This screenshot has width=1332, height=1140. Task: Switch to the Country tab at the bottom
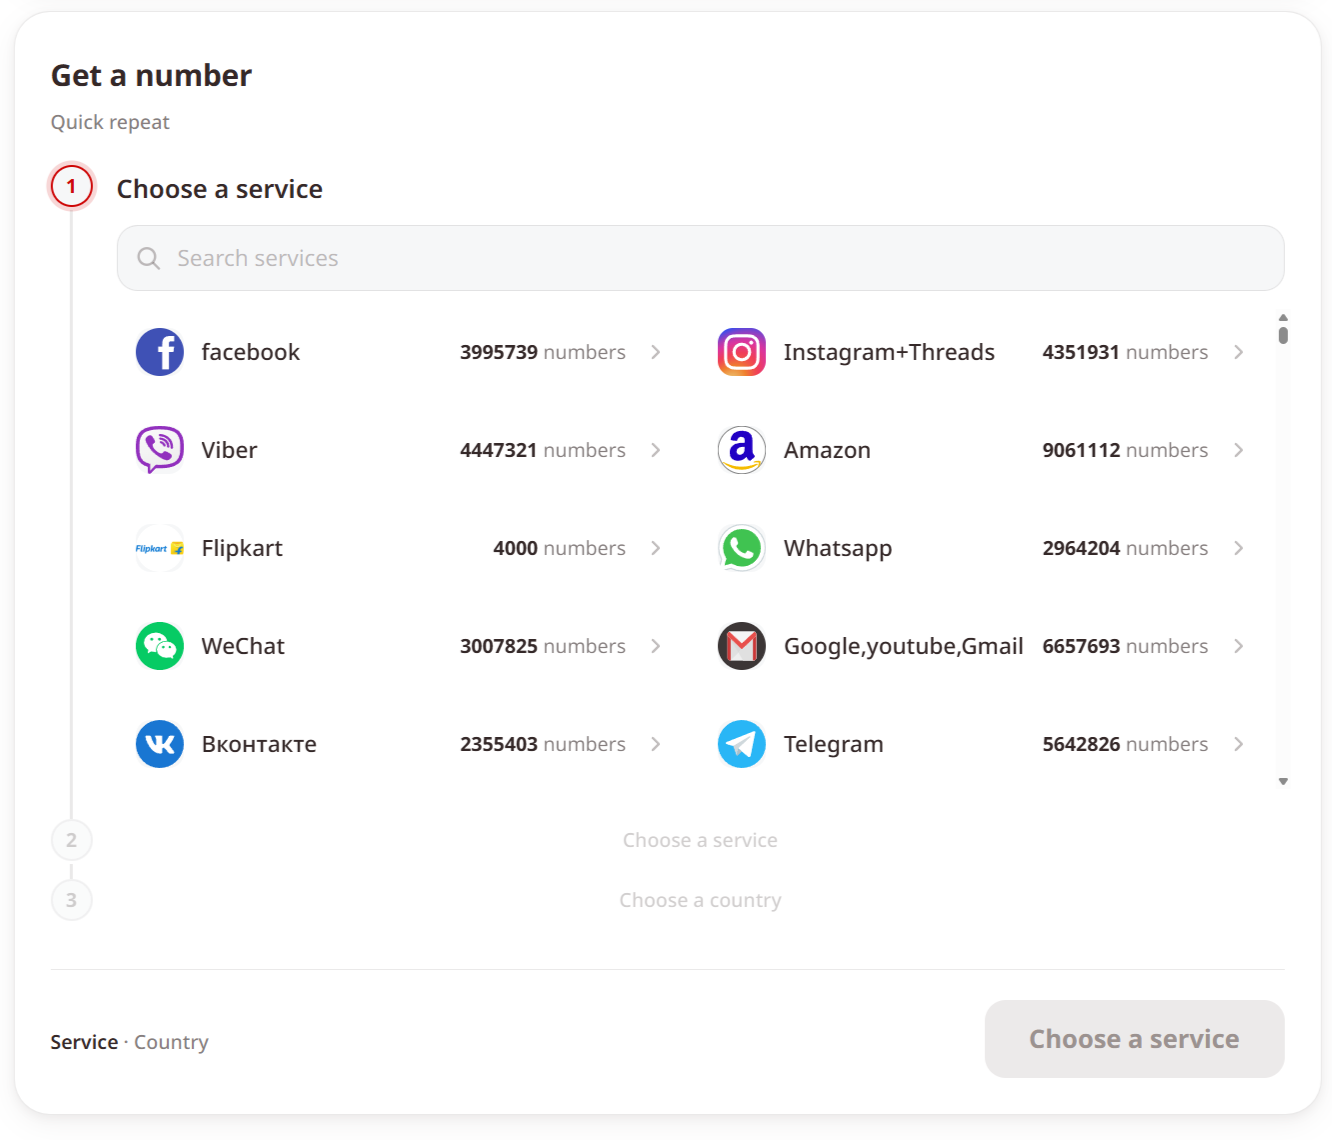click(x=171, y=1042)
